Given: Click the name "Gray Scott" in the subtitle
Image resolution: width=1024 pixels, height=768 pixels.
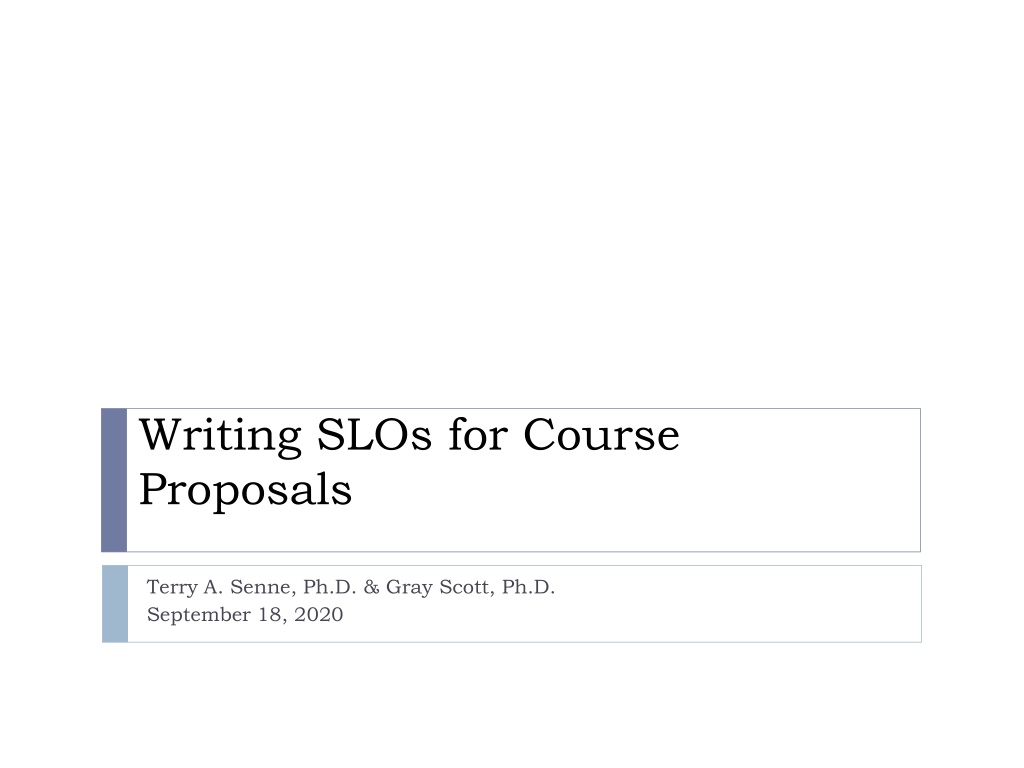Looking at the screenshot, I should tap(440, 587).
